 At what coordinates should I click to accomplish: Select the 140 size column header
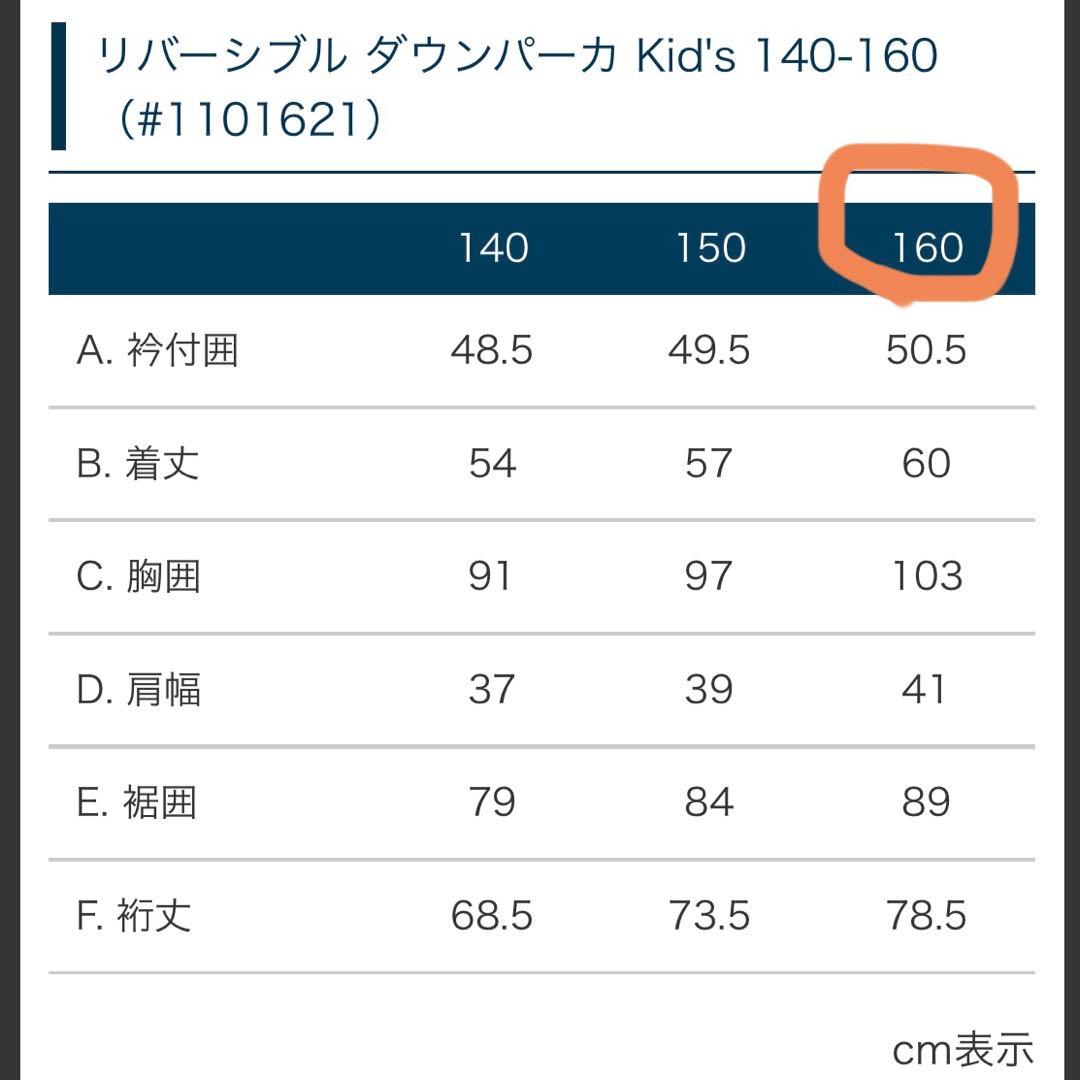(493, 248)
